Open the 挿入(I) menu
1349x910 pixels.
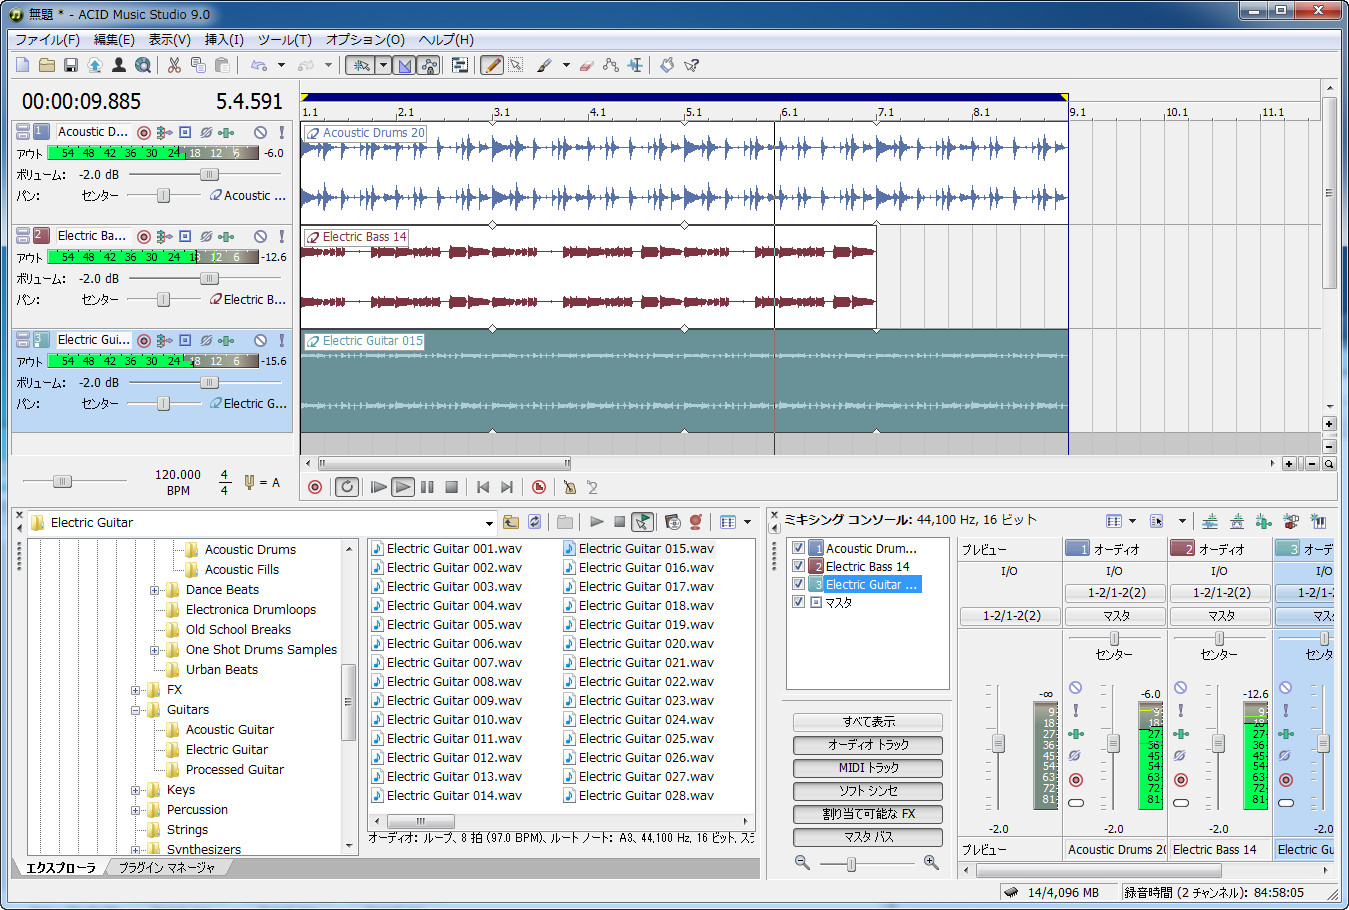[x=224, y=40]
